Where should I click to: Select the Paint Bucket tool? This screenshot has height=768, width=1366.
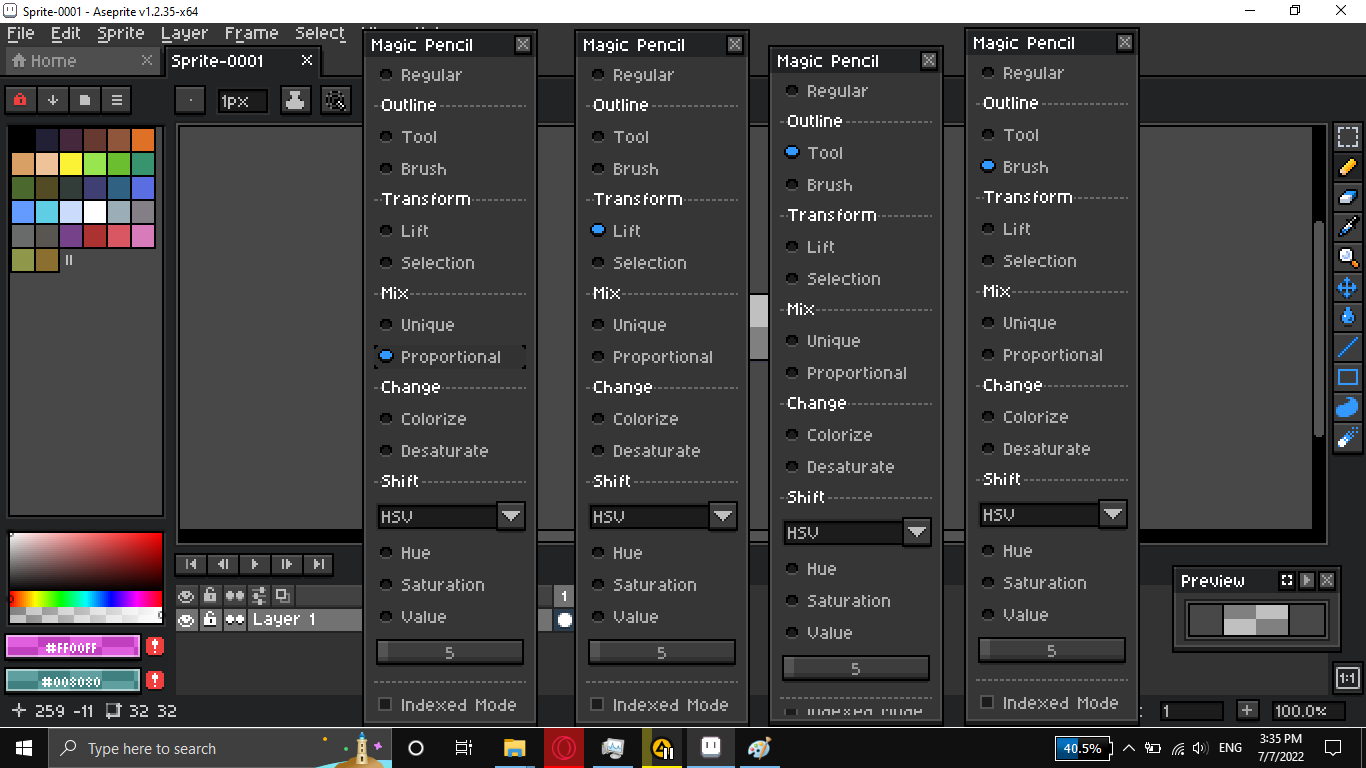1347,317
